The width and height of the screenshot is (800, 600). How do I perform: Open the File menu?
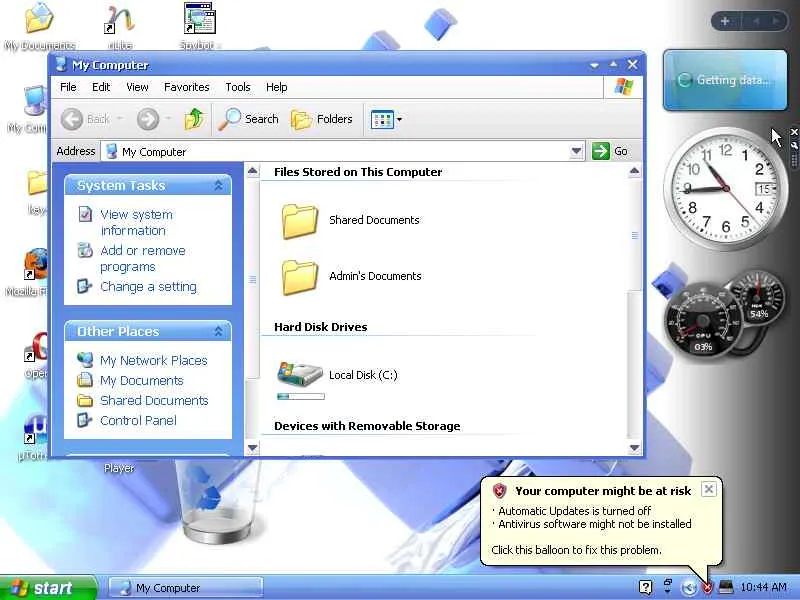68,87
